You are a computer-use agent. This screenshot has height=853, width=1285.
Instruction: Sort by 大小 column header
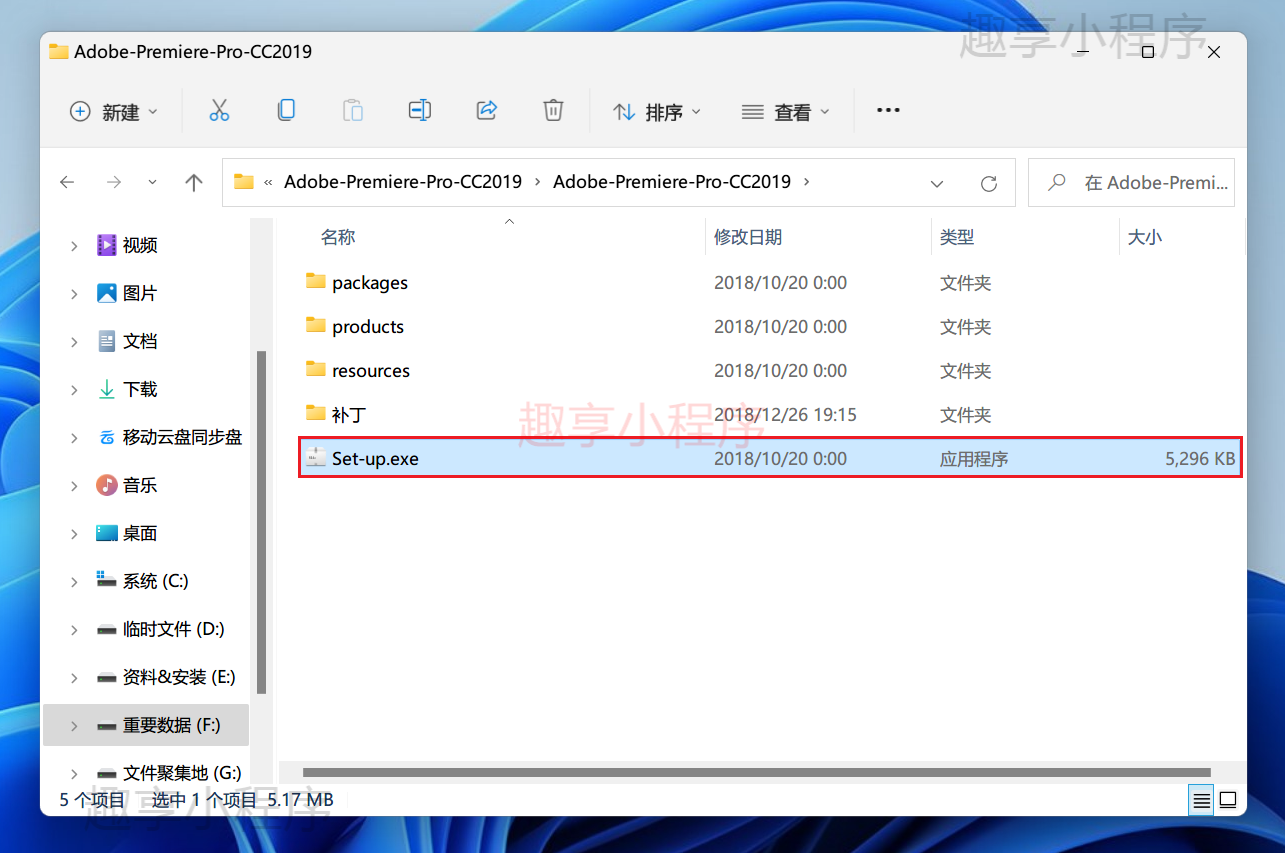[1145, 237]
